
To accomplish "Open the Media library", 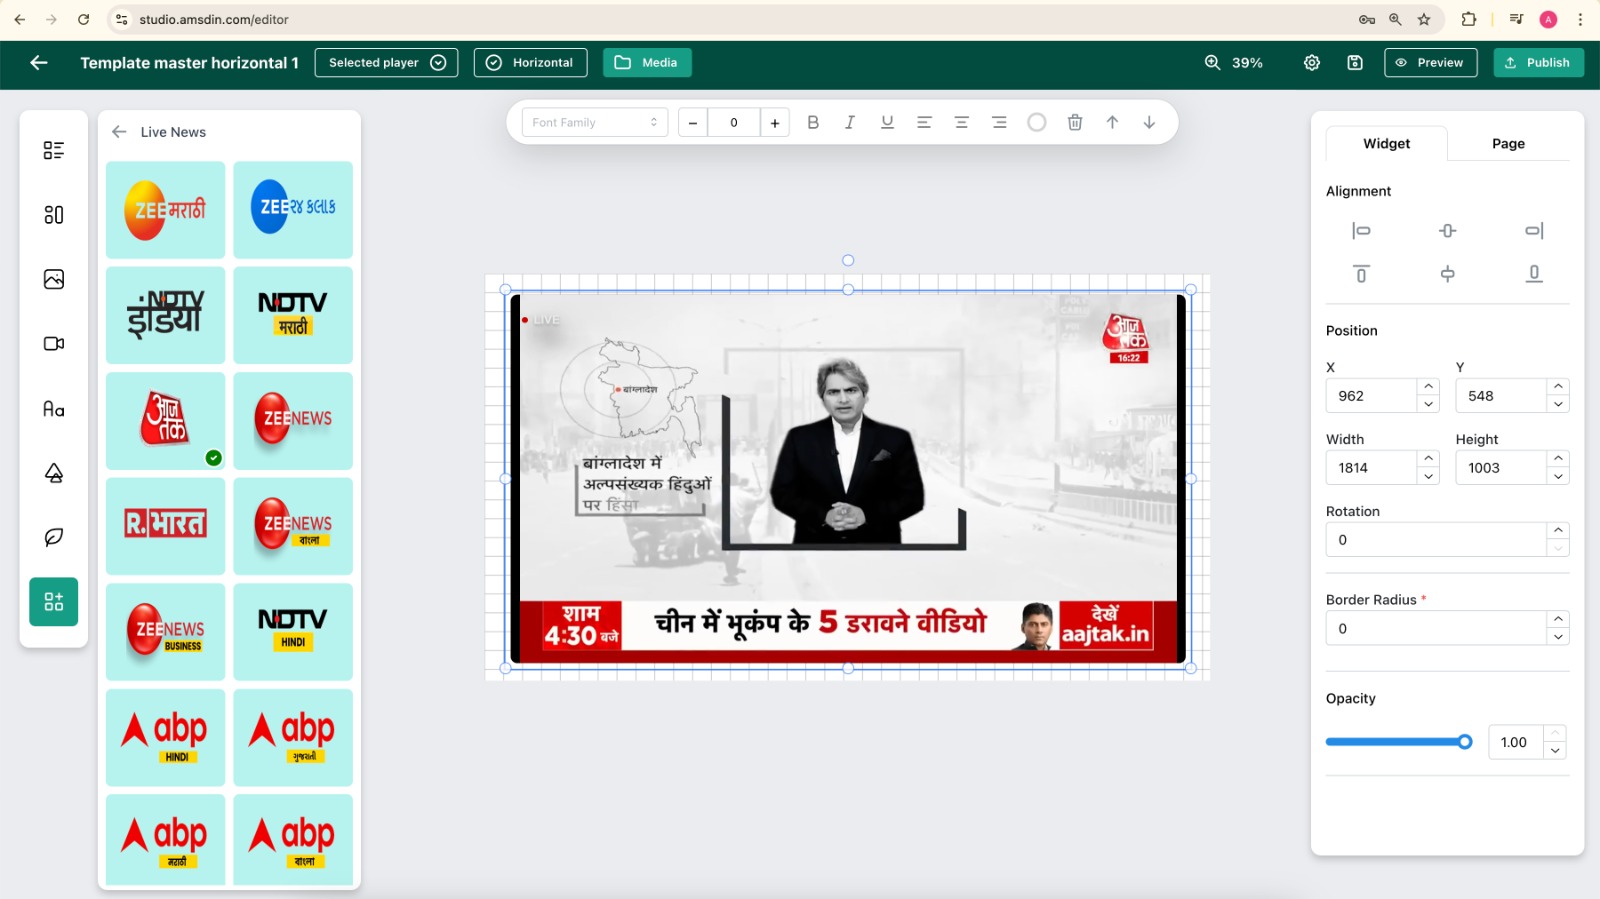I will click(x=647, y=62).
